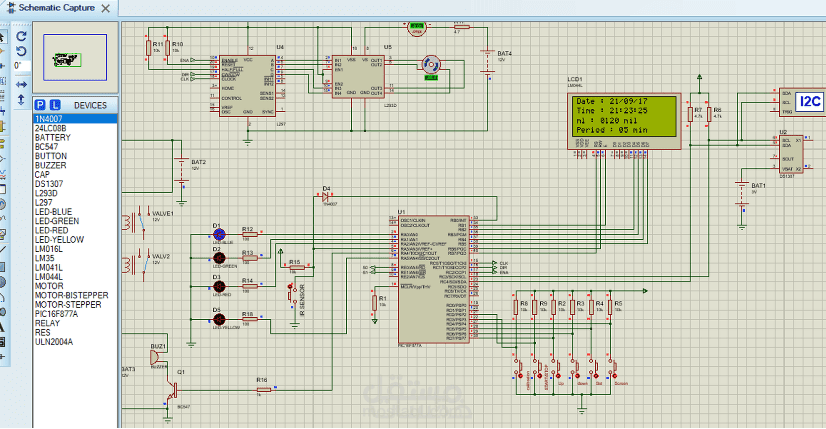Select the 1N4007 device
This screenshot has width=826, height=429.
(x=75, y=119)
